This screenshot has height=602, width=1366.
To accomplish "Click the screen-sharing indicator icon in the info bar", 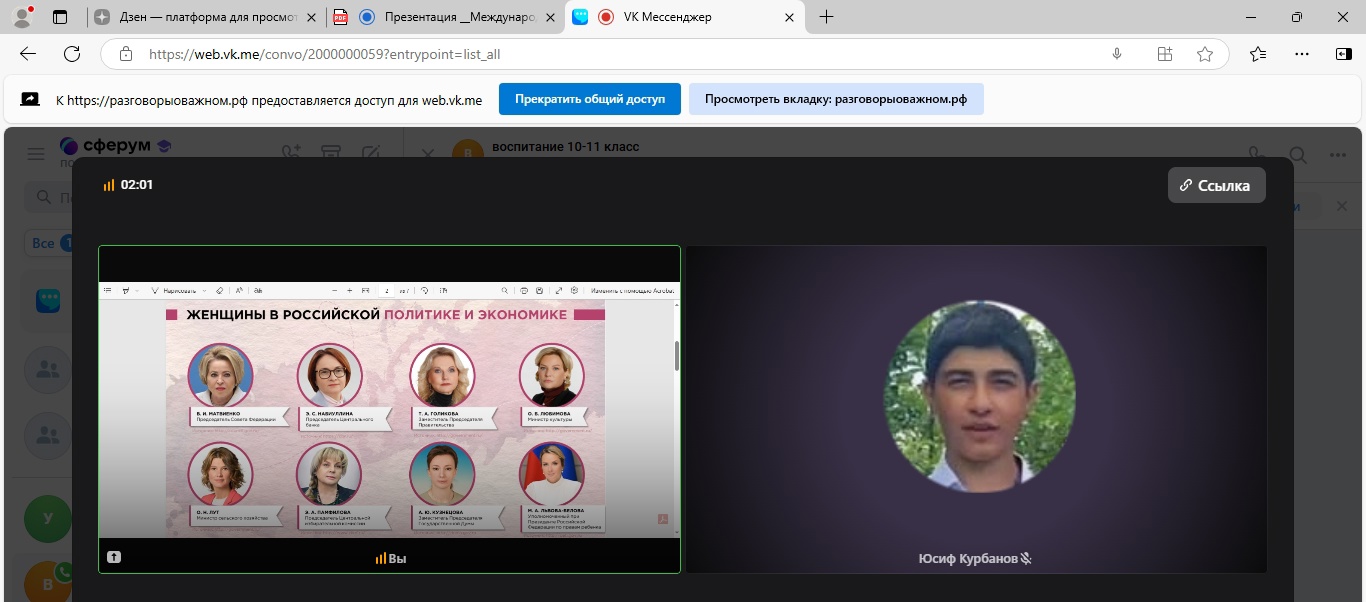I will [30, 99].
